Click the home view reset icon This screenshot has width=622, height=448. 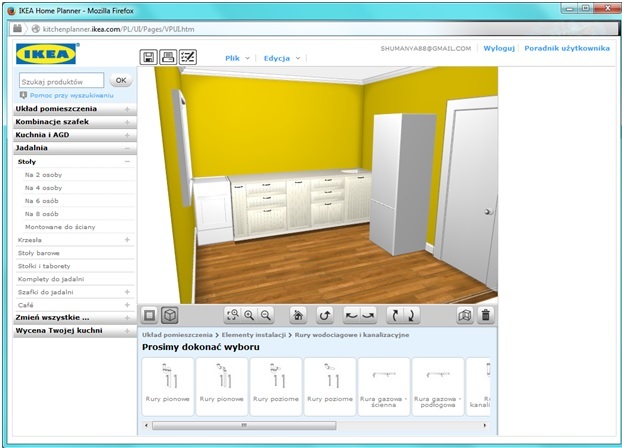click(297, 315)
